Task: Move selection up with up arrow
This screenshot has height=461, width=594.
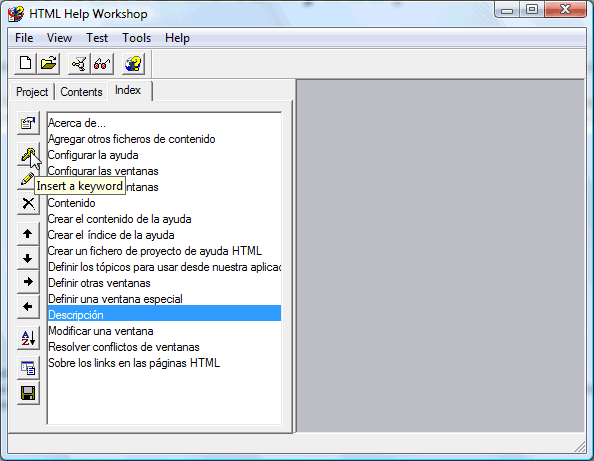Action: [x=28, y=234]
